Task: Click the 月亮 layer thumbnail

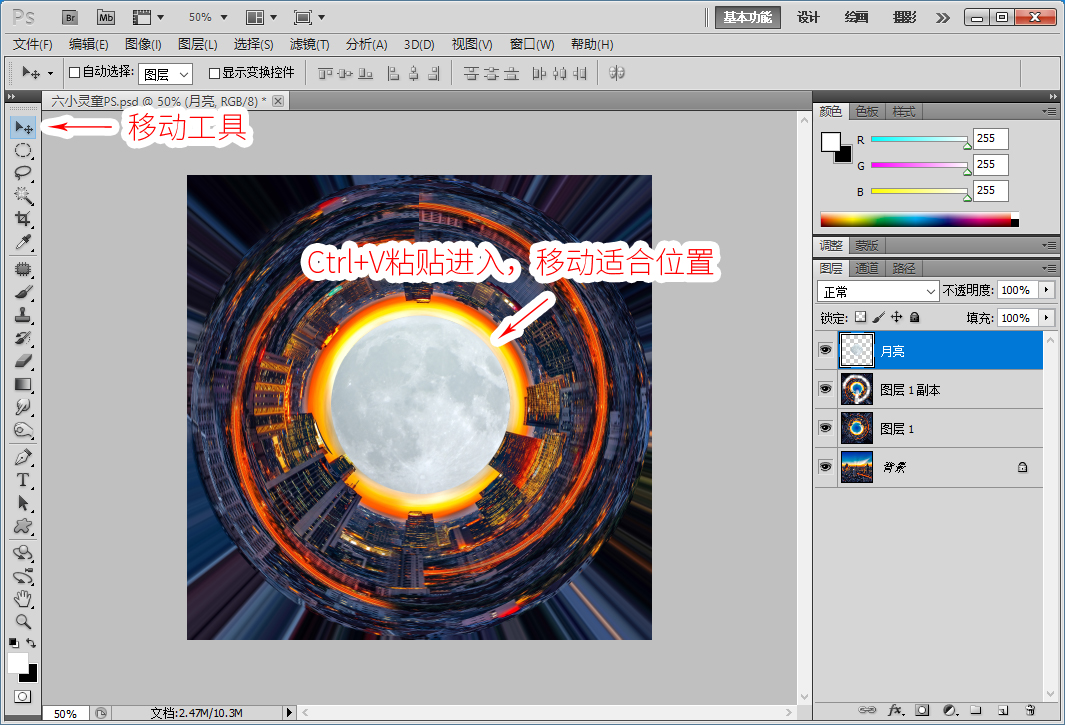Action: pos(856,351)
